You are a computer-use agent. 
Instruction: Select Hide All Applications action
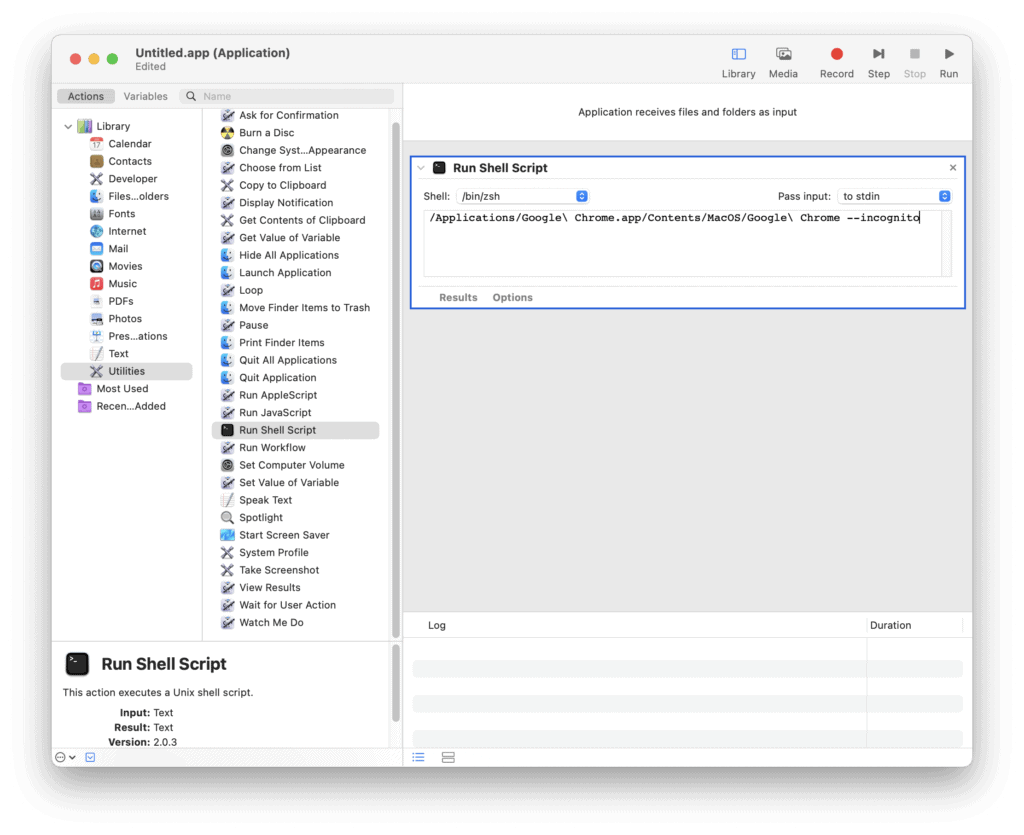coord(289,255)
